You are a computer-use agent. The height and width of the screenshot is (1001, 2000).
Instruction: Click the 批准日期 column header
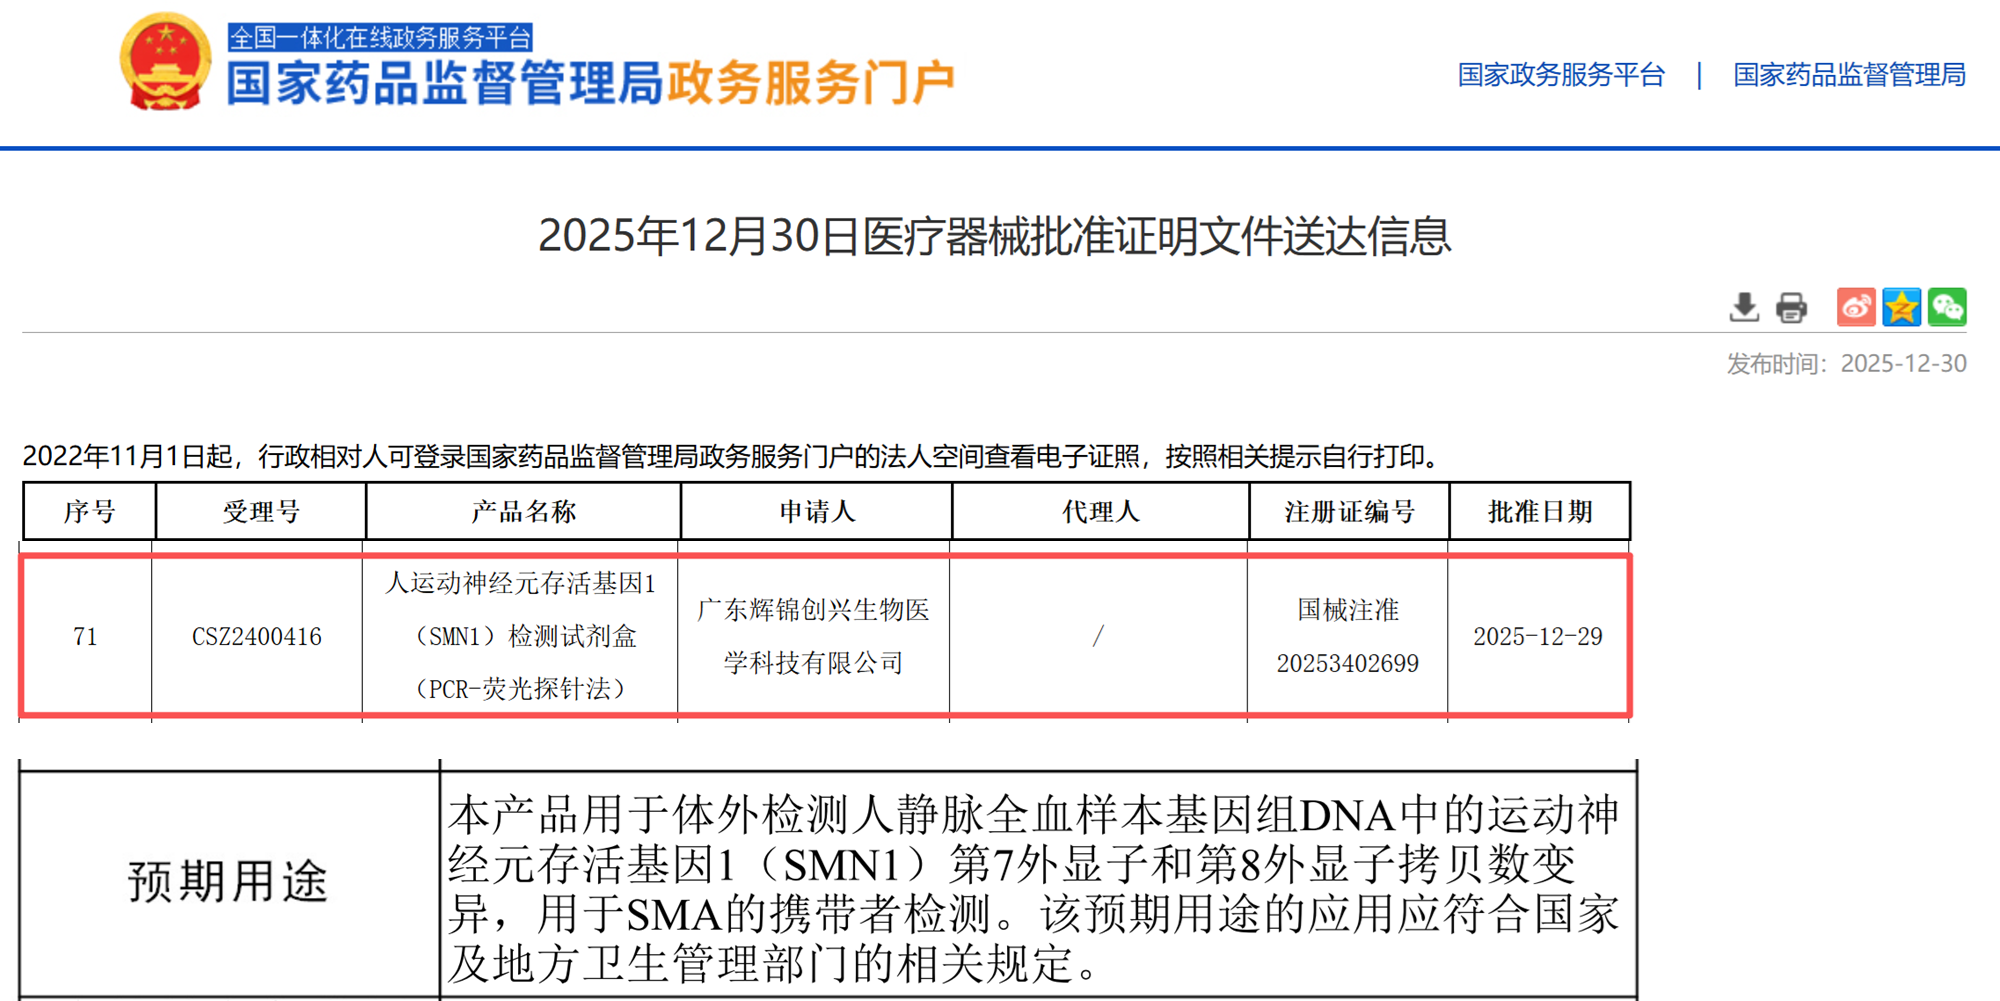1539,512
